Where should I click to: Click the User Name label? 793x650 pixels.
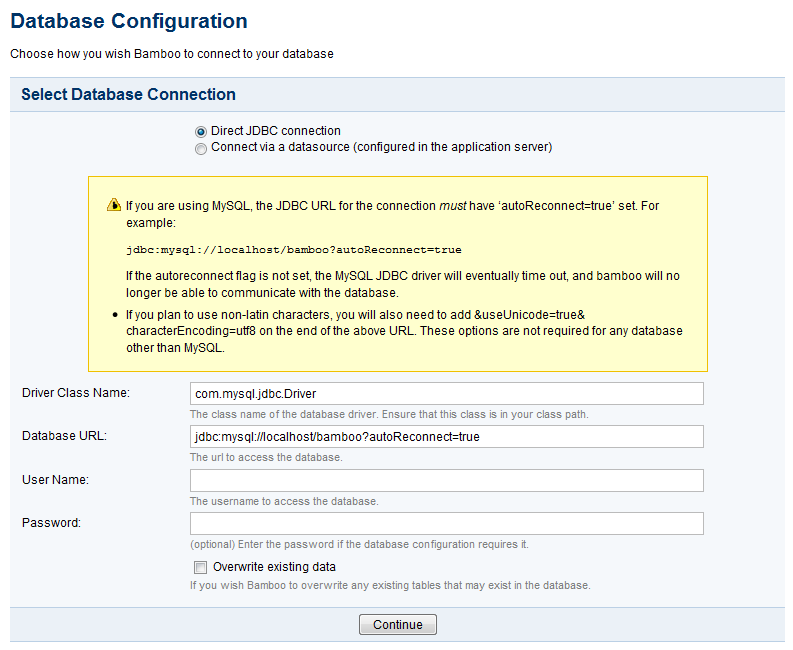coord(55,480)
